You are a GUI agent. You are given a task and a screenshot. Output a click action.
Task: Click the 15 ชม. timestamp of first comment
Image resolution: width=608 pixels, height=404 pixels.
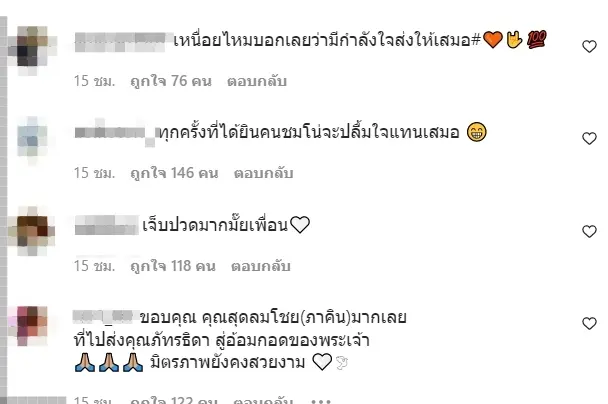[94, 81]
